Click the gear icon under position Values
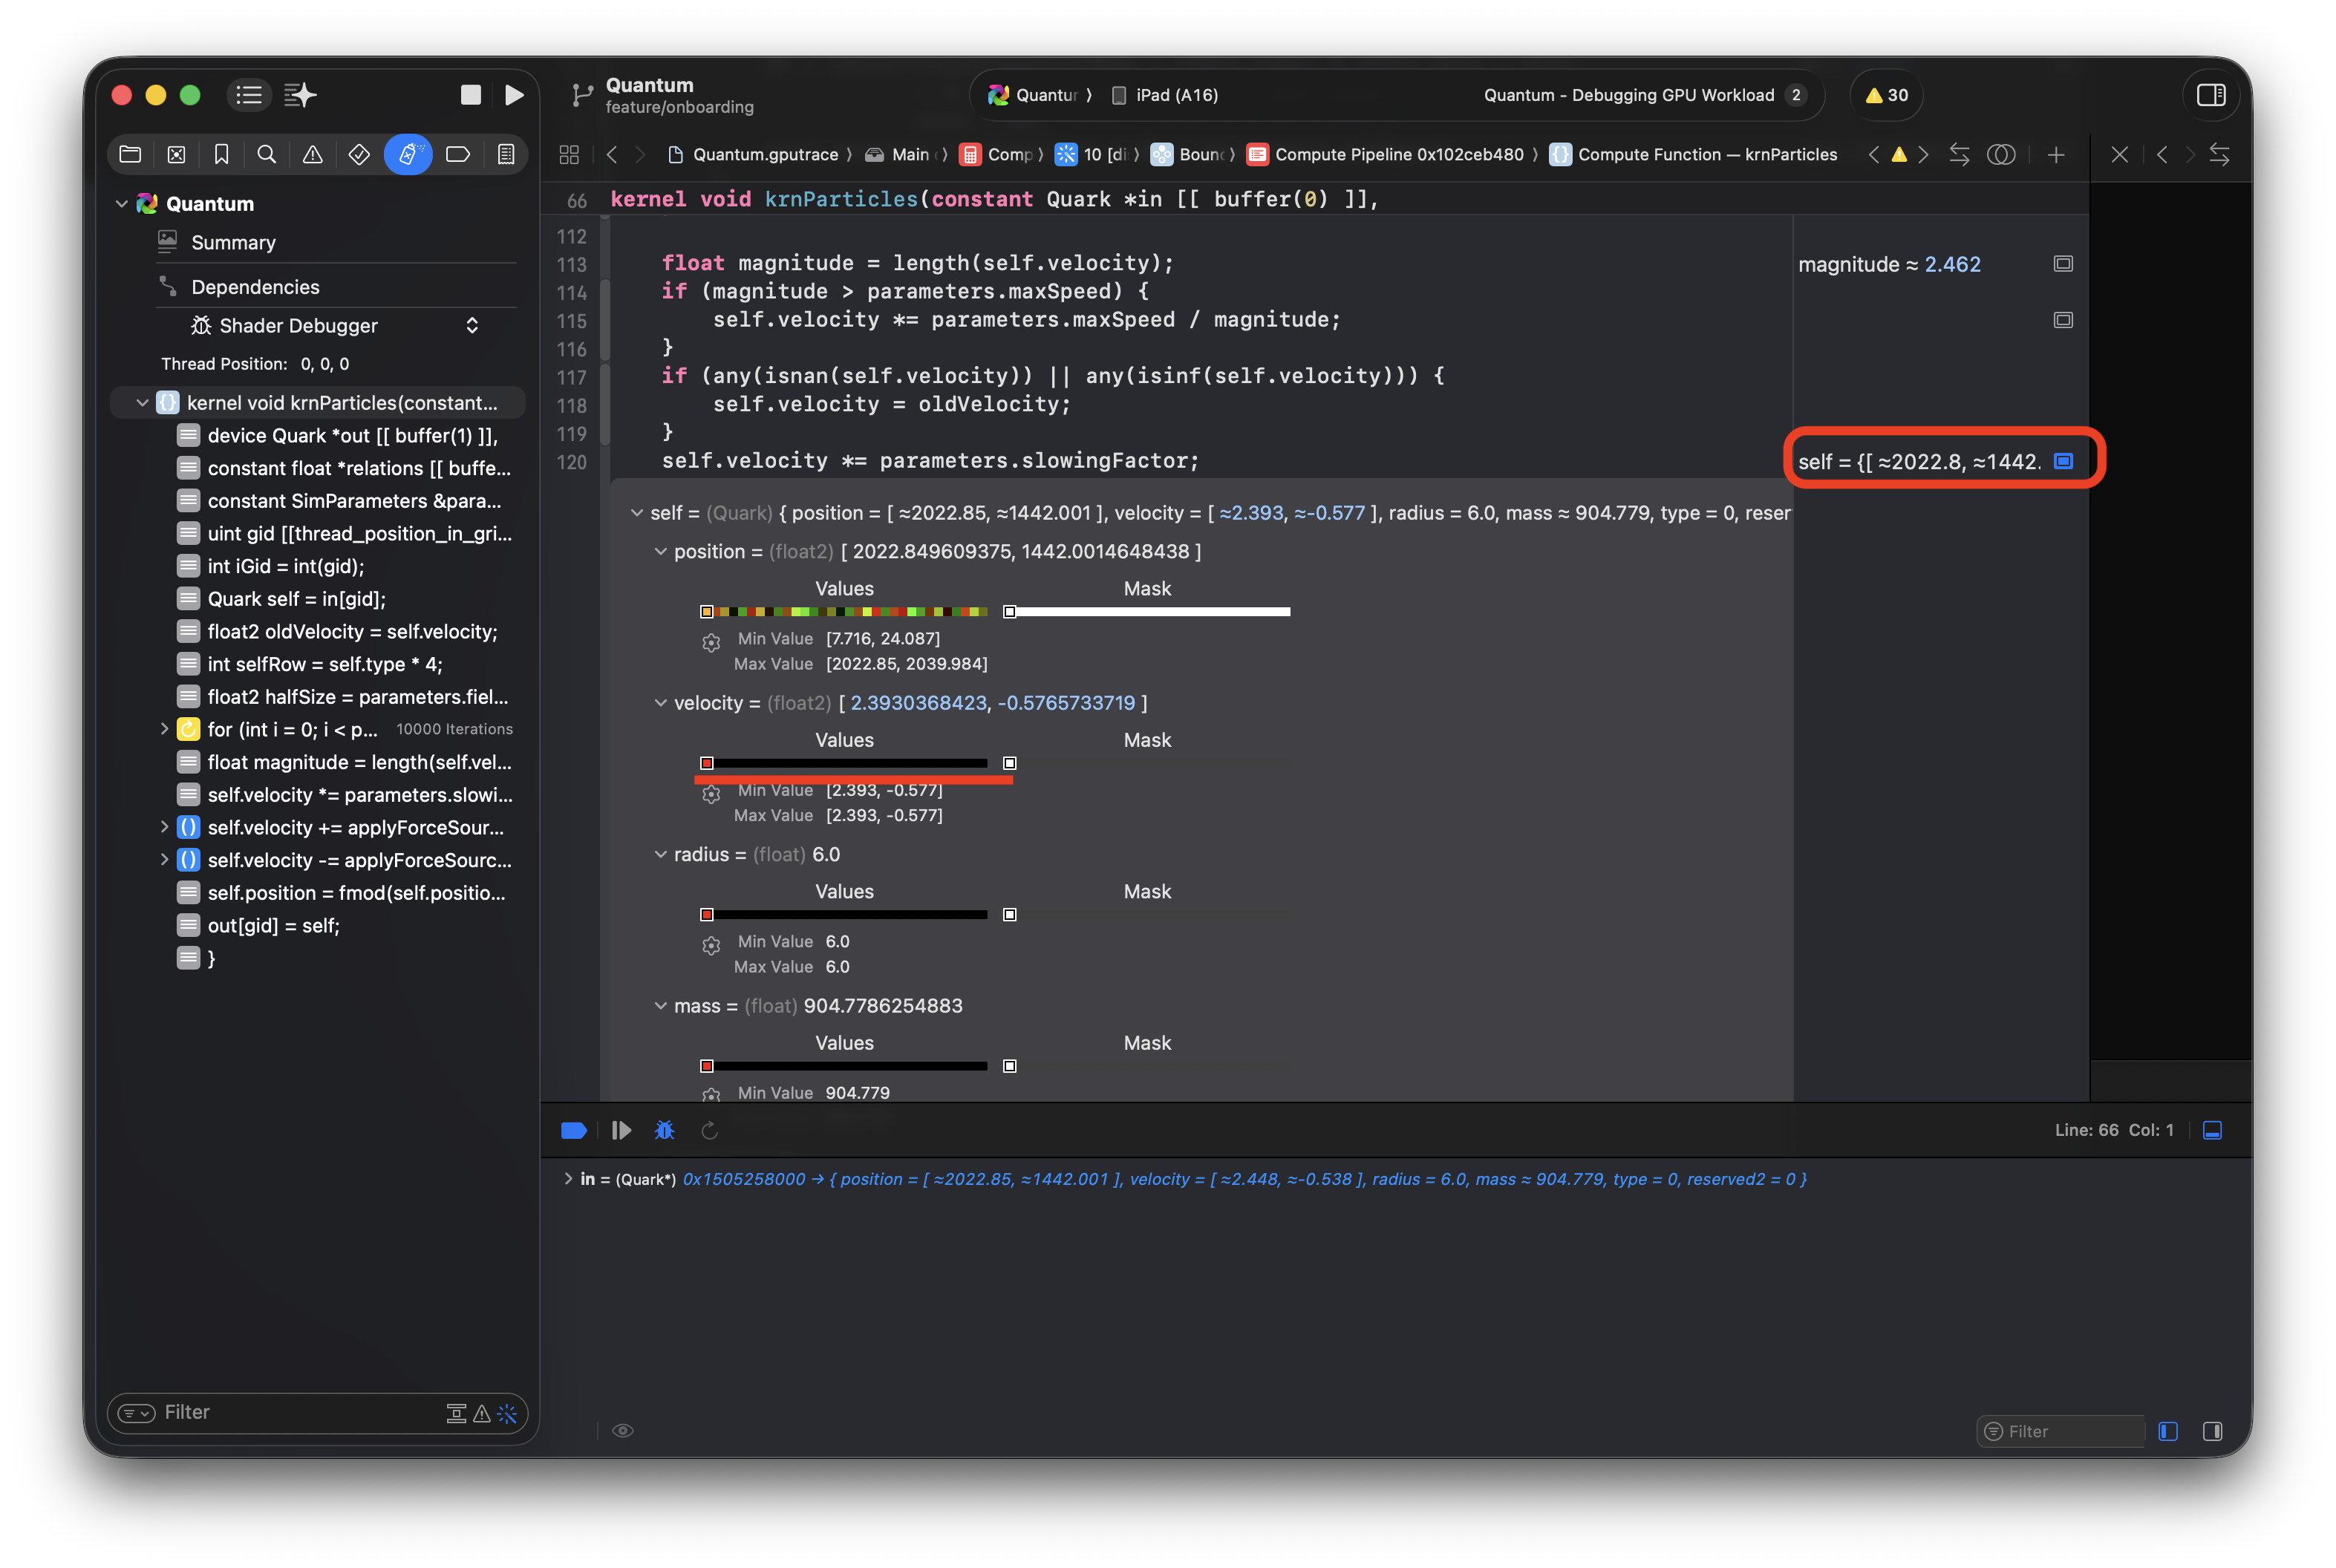The height and width of the screenshot is (1568, 2336). pos(711,643)
